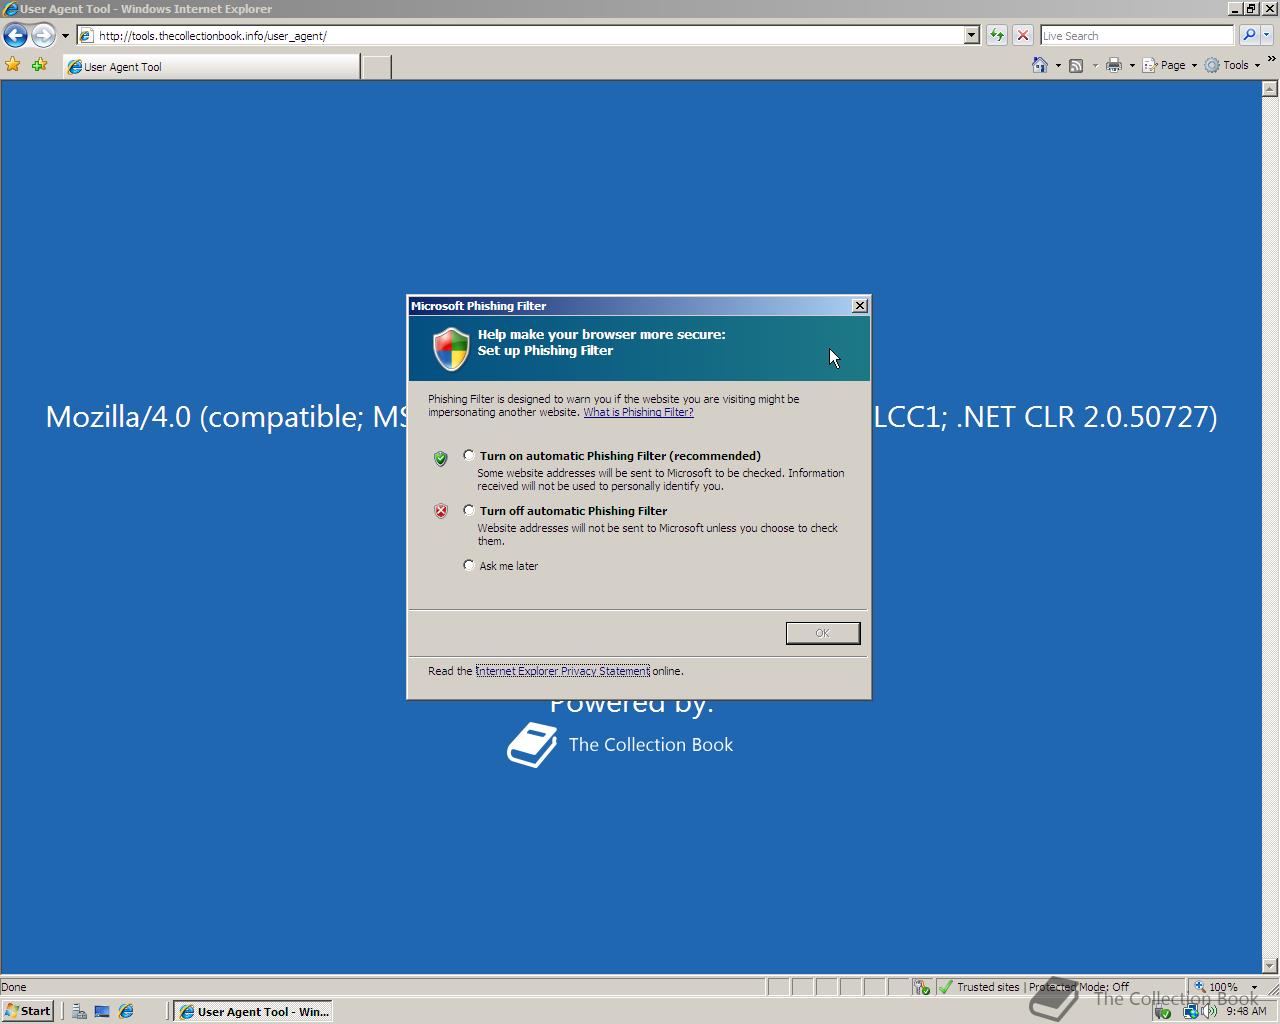Open the zoom level dropdown arrow
Image resolution: width=1280 pixels, height=1024 pixels.
tap(1254, 987)
